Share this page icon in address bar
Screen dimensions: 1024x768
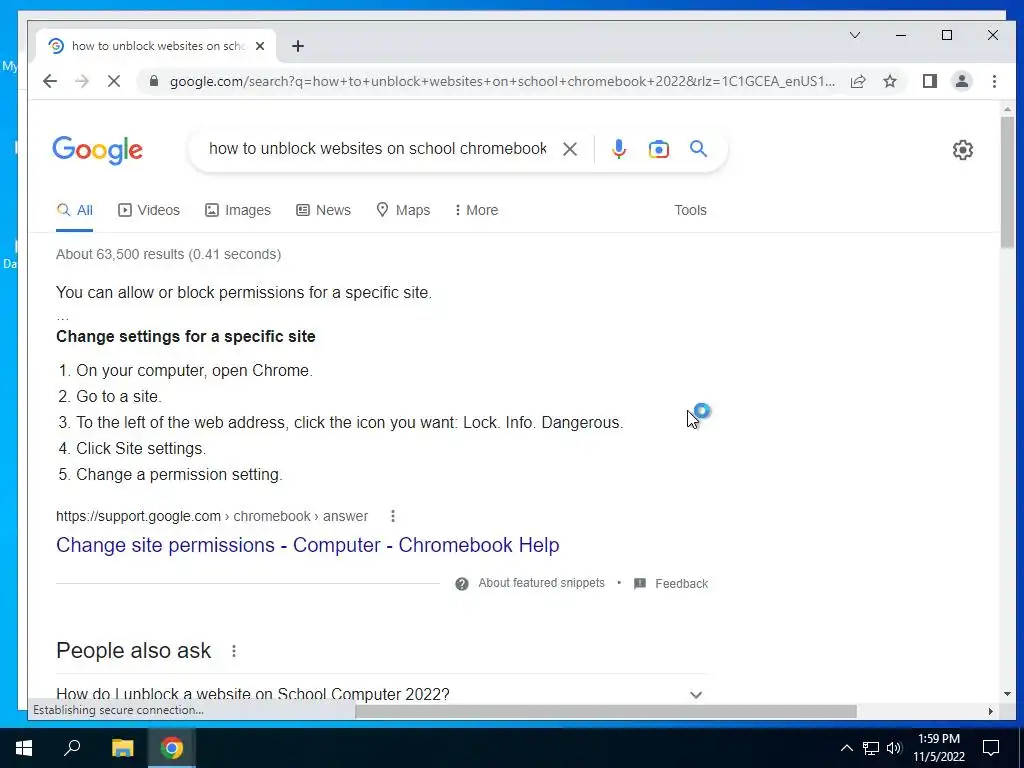pos(858,81)
